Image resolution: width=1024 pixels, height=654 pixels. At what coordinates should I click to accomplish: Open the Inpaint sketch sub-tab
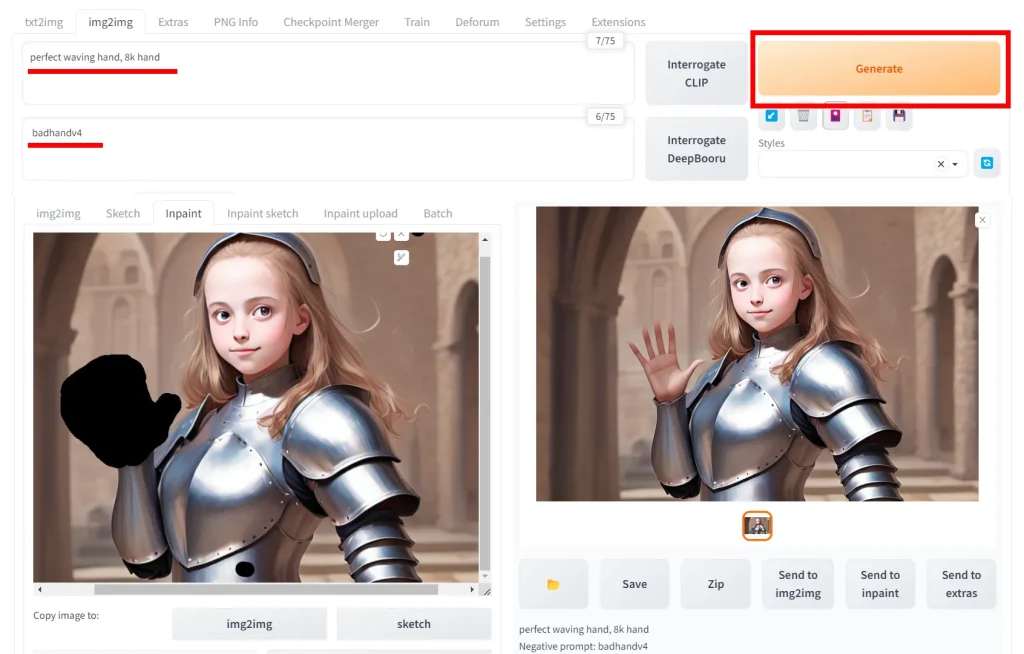pos(262,213)
